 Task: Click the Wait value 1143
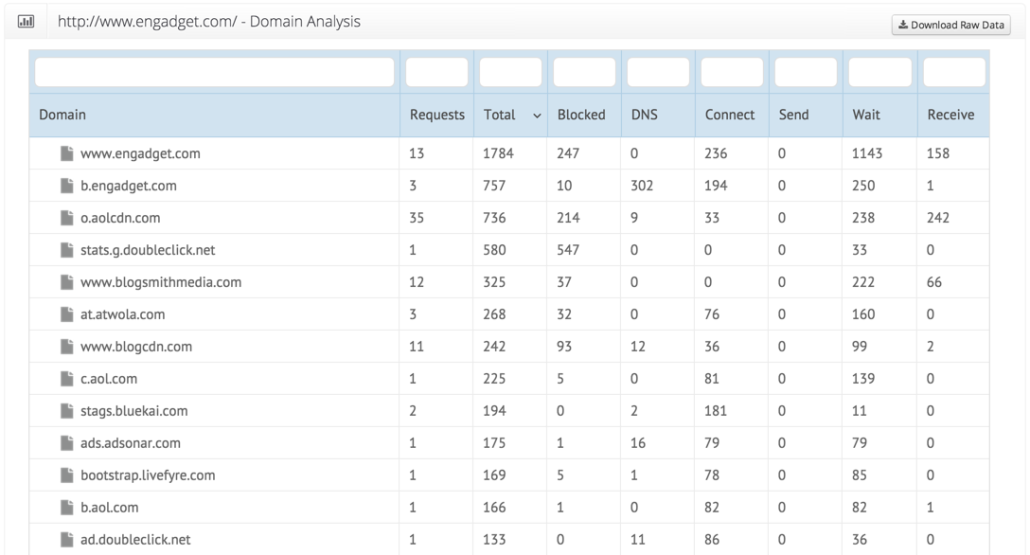tap(867, 154)
